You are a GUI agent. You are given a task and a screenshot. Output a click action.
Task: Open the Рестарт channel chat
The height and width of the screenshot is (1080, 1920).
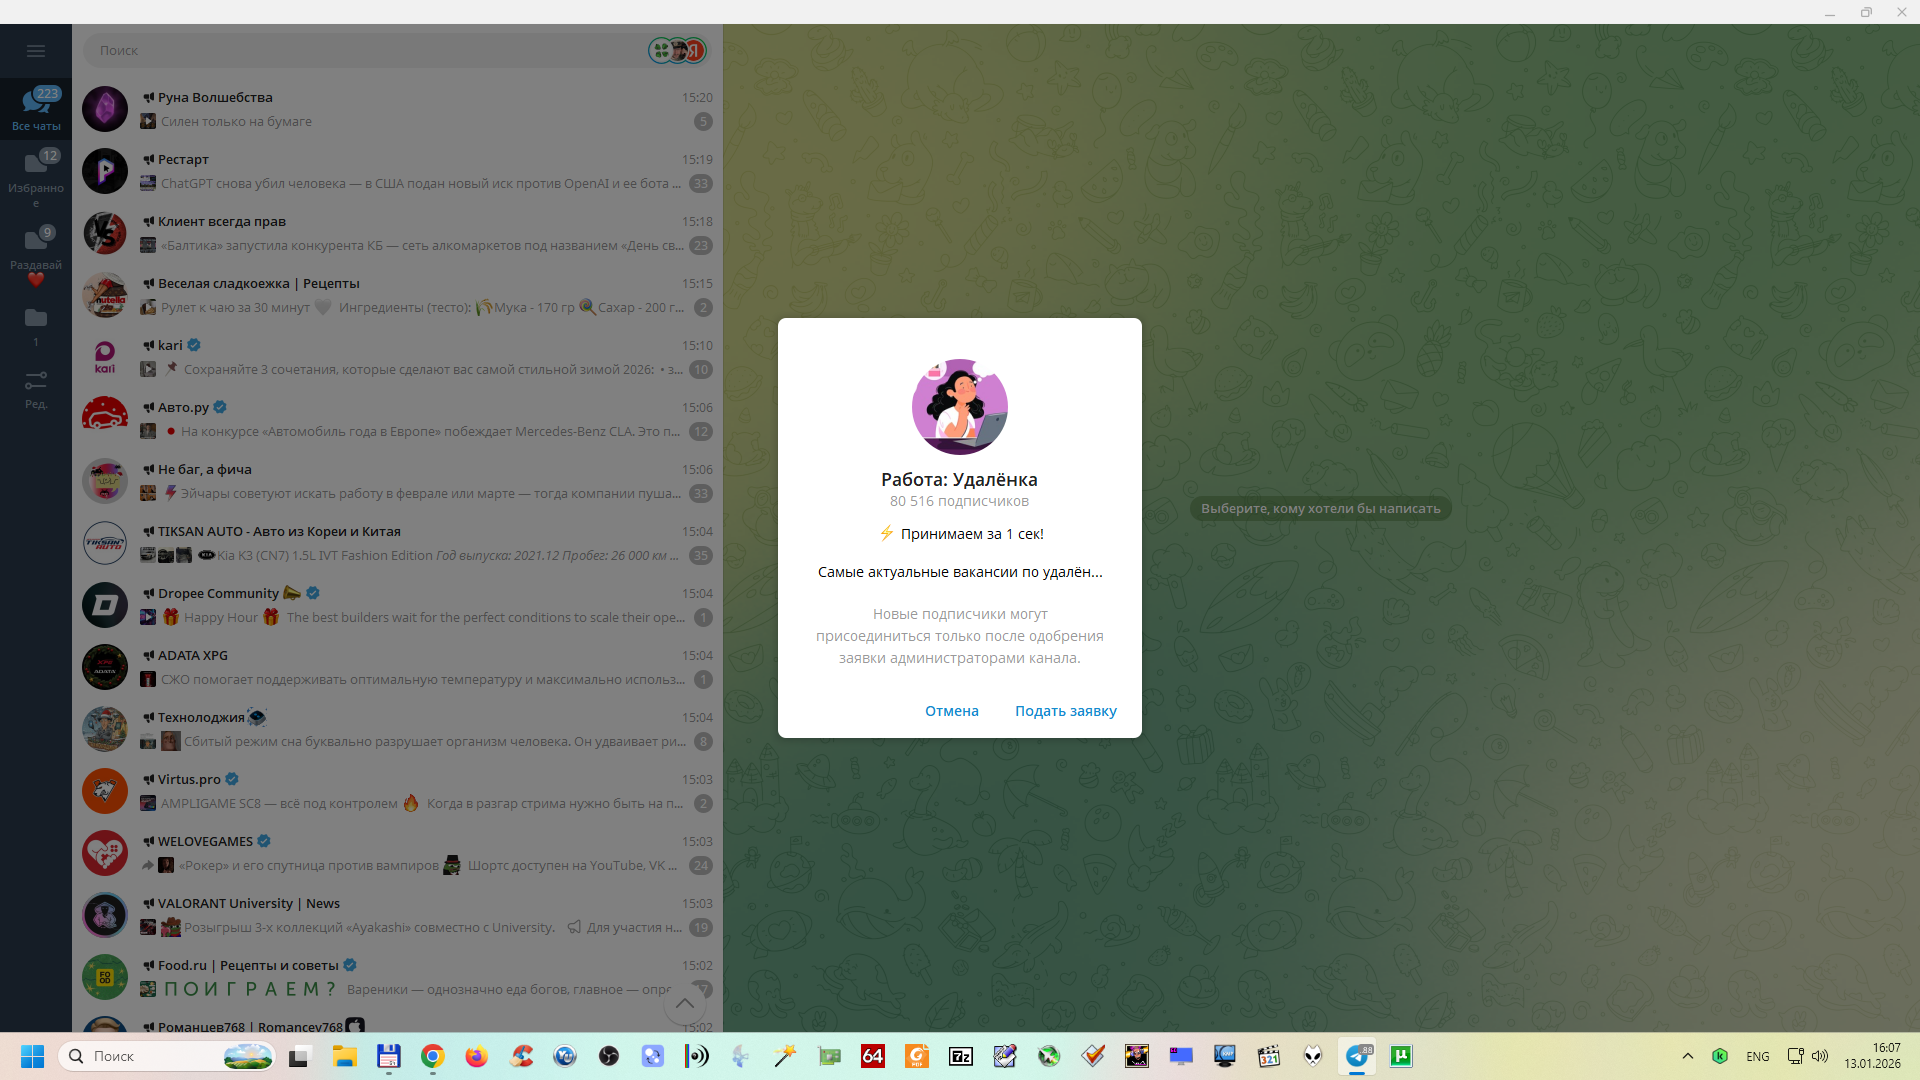[400, 171]
